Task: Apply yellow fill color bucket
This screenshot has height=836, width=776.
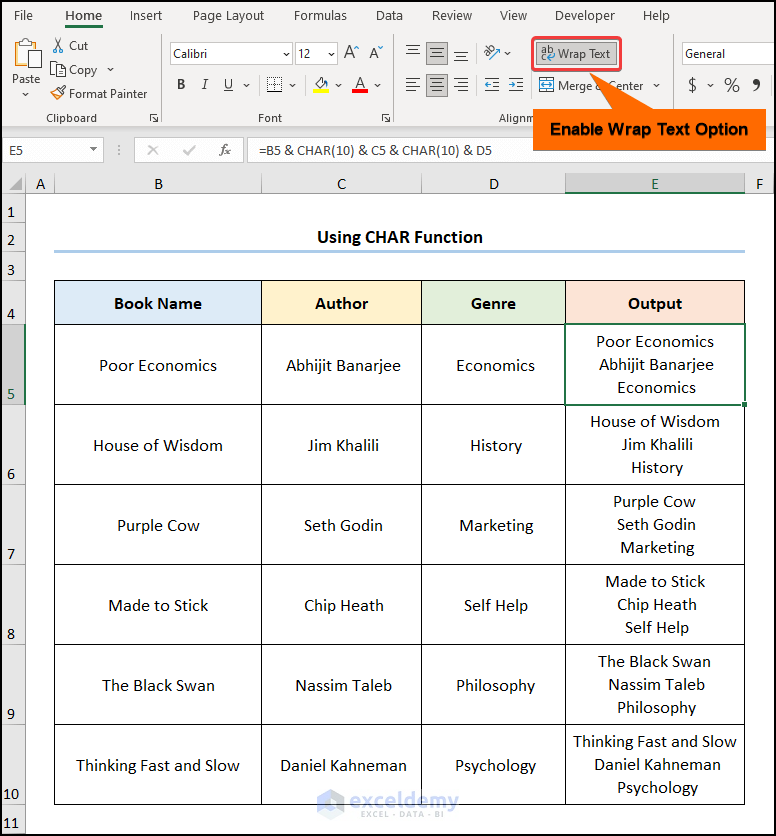Action: (x=321, y=84)
